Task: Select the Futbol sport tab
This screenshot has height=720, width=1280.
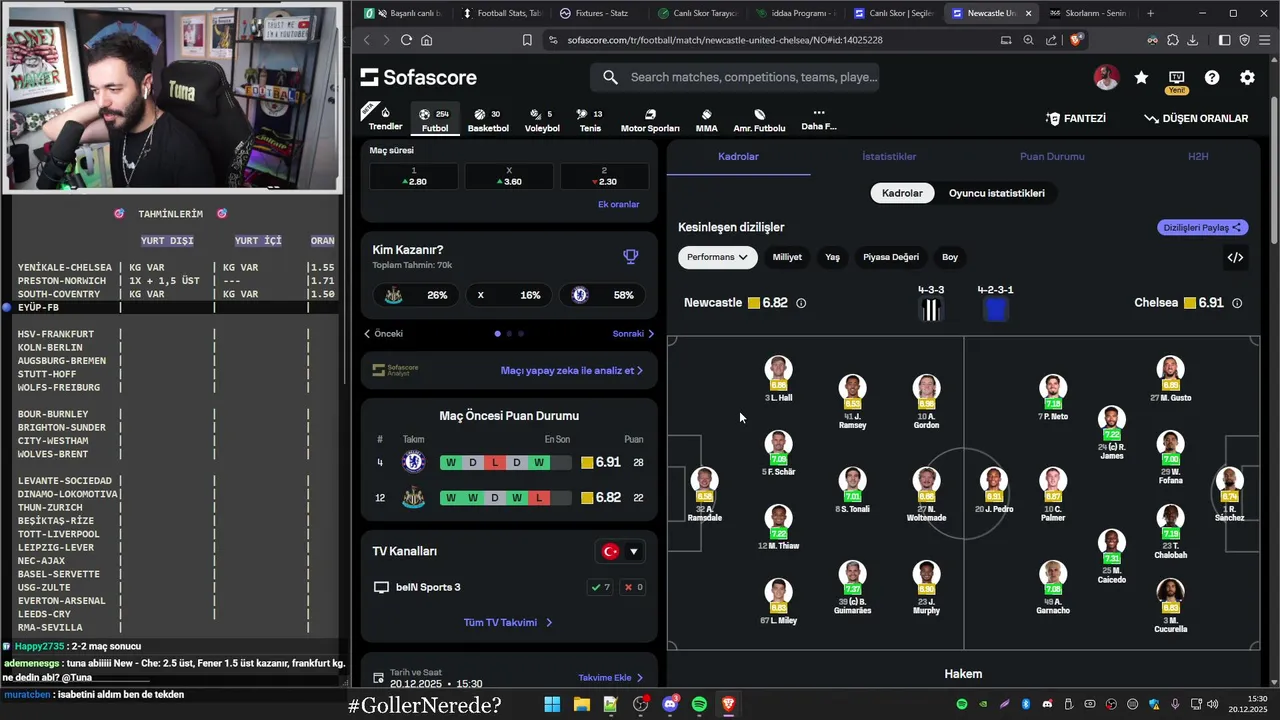Action: coord(435,120)
